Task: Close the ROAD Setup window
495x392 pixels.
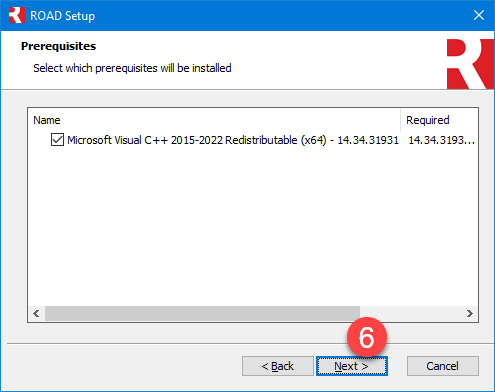Action: point(479,15)
